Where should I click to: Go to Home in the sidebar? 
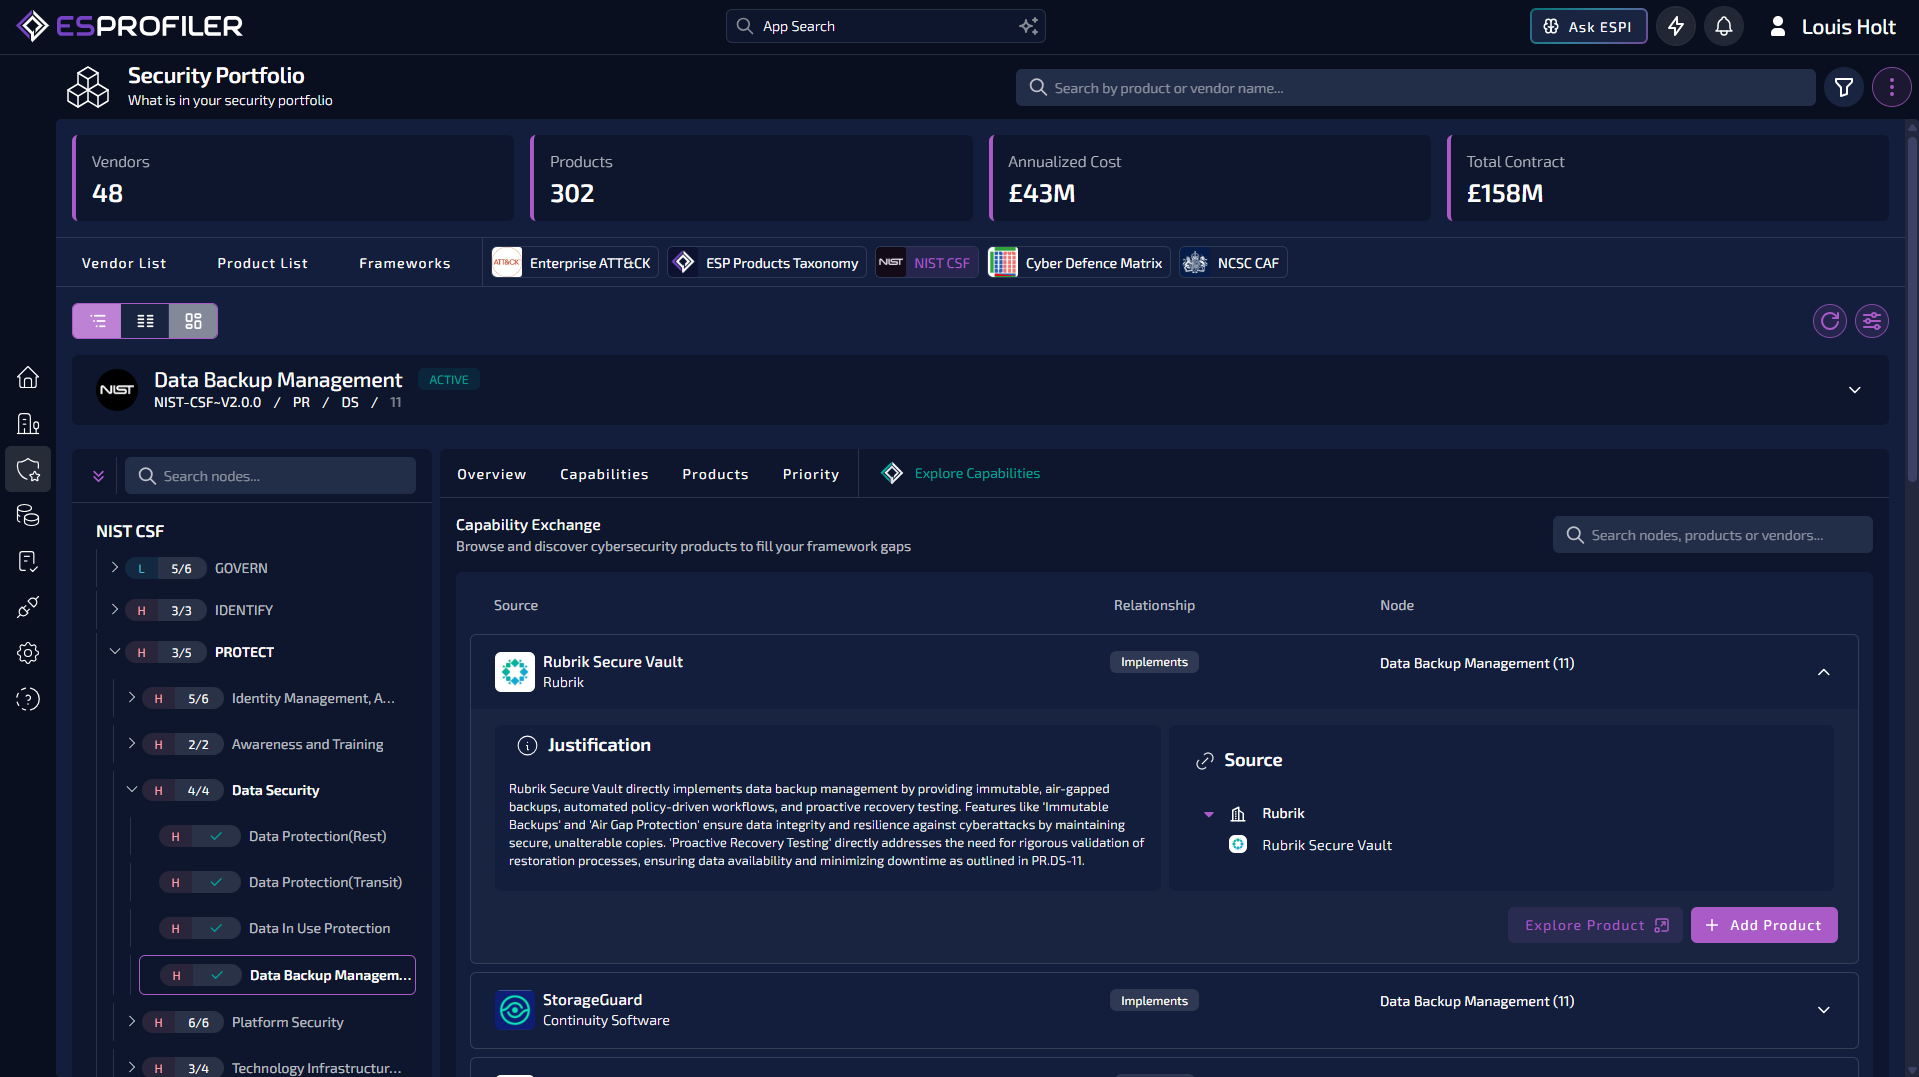28,377
